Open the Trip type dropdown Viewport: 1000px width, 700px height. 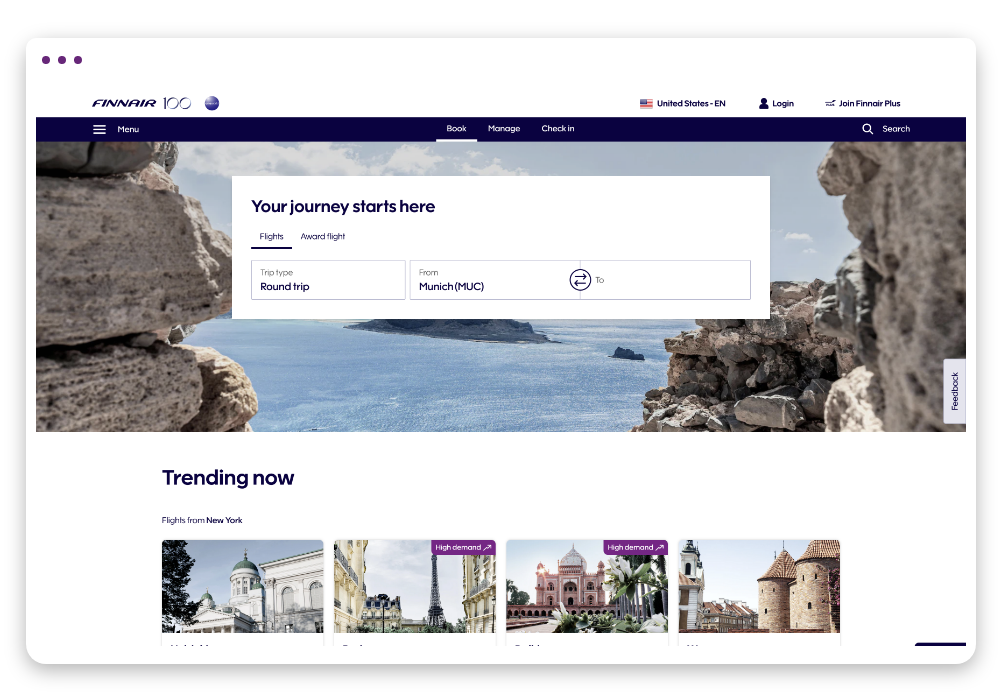[x=328, y=280]
